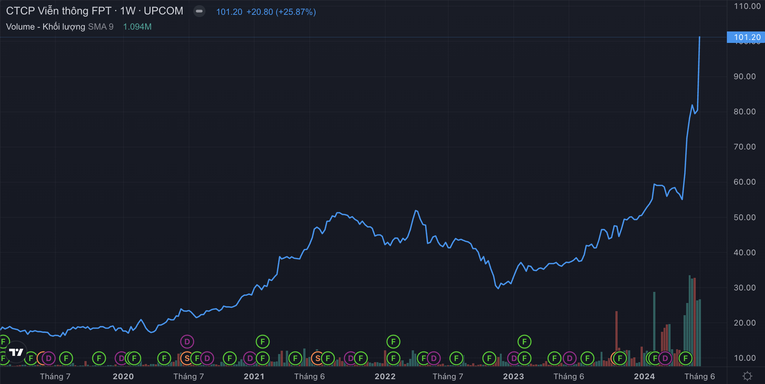Screen dimensions: 765x384
Task: Collapse the legend with the minus circle button
Action: pyautogui.click(x=199, y=11)
